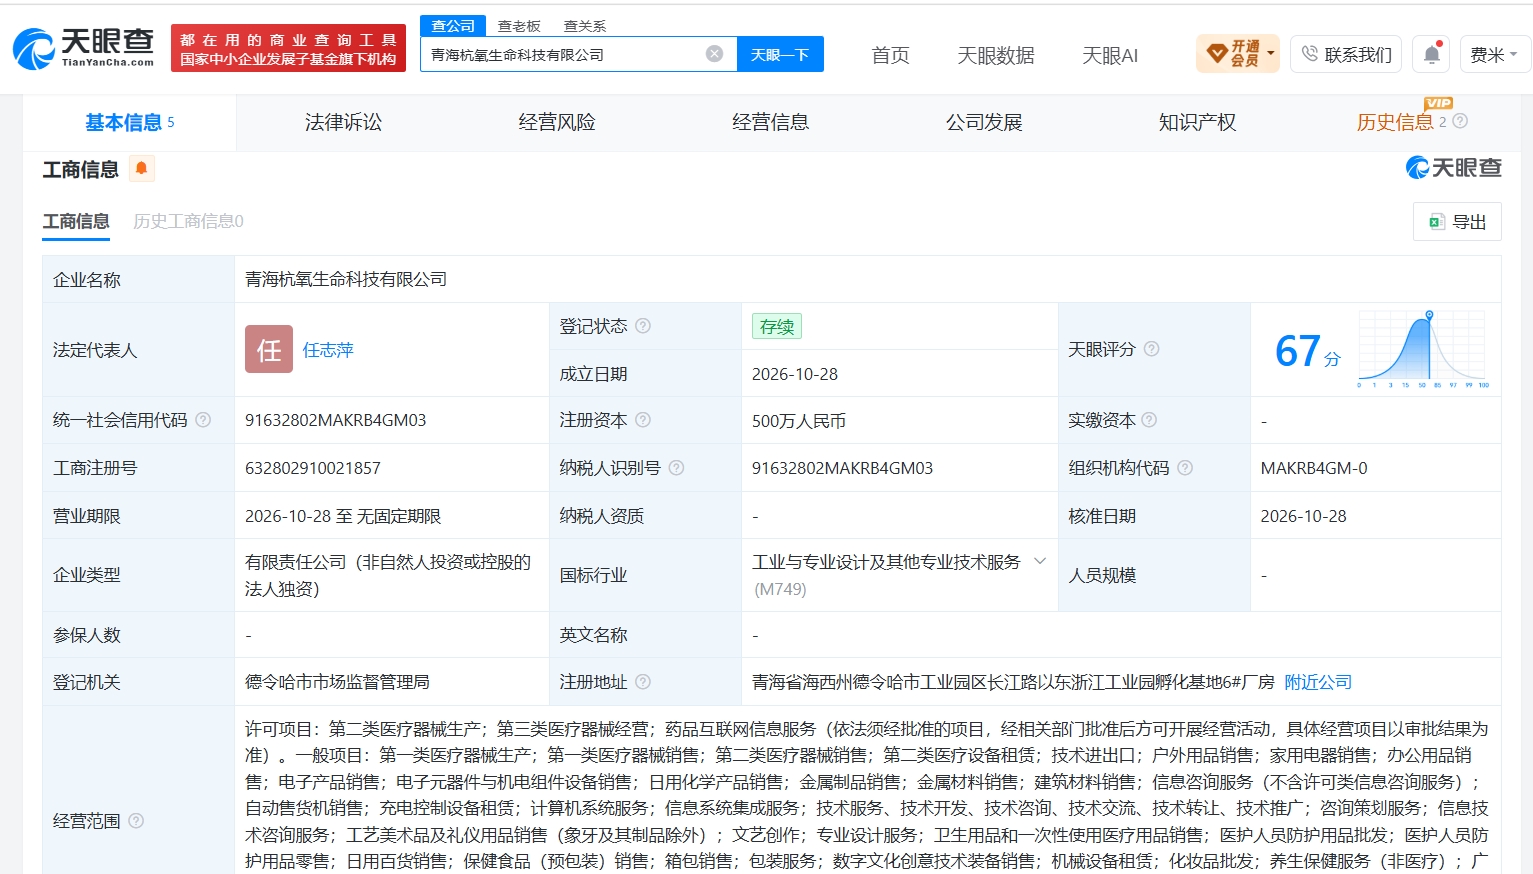
Task: Click help icon beside 统一社会信用代码
Action: tap(203, 420)
